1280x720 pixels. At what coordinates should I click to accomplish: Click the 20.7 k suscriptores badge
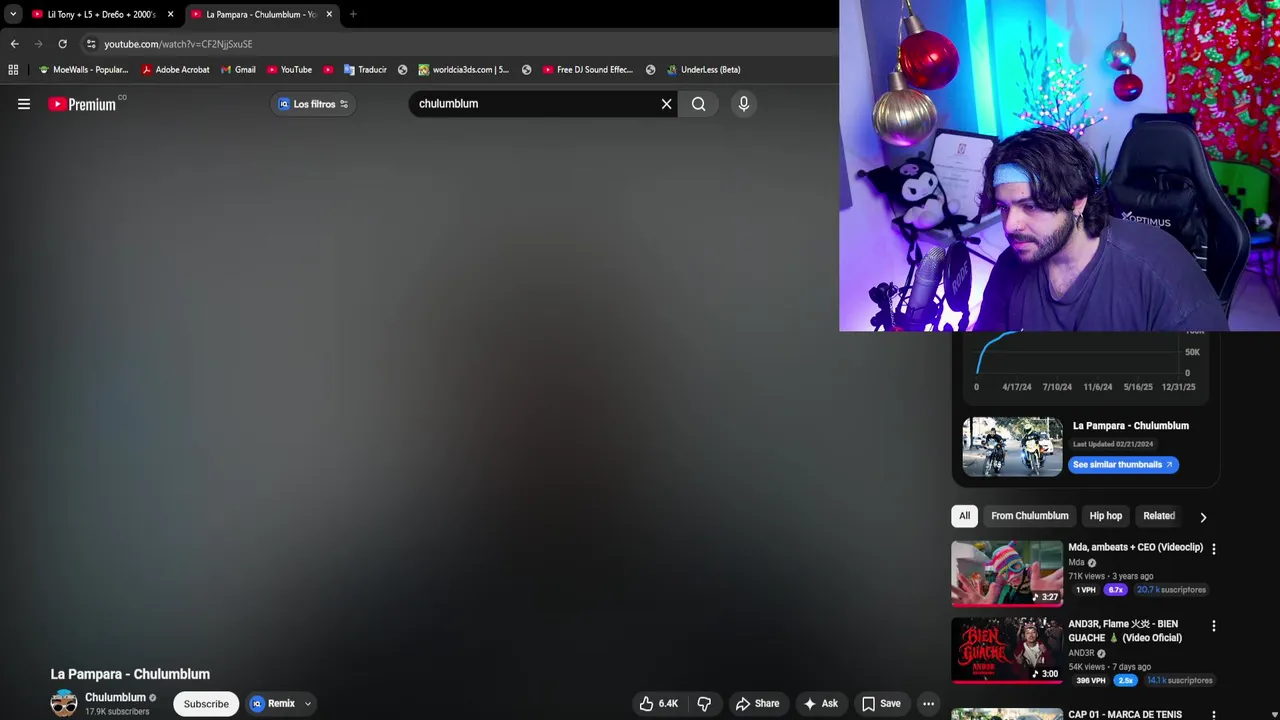[1171, 590]
